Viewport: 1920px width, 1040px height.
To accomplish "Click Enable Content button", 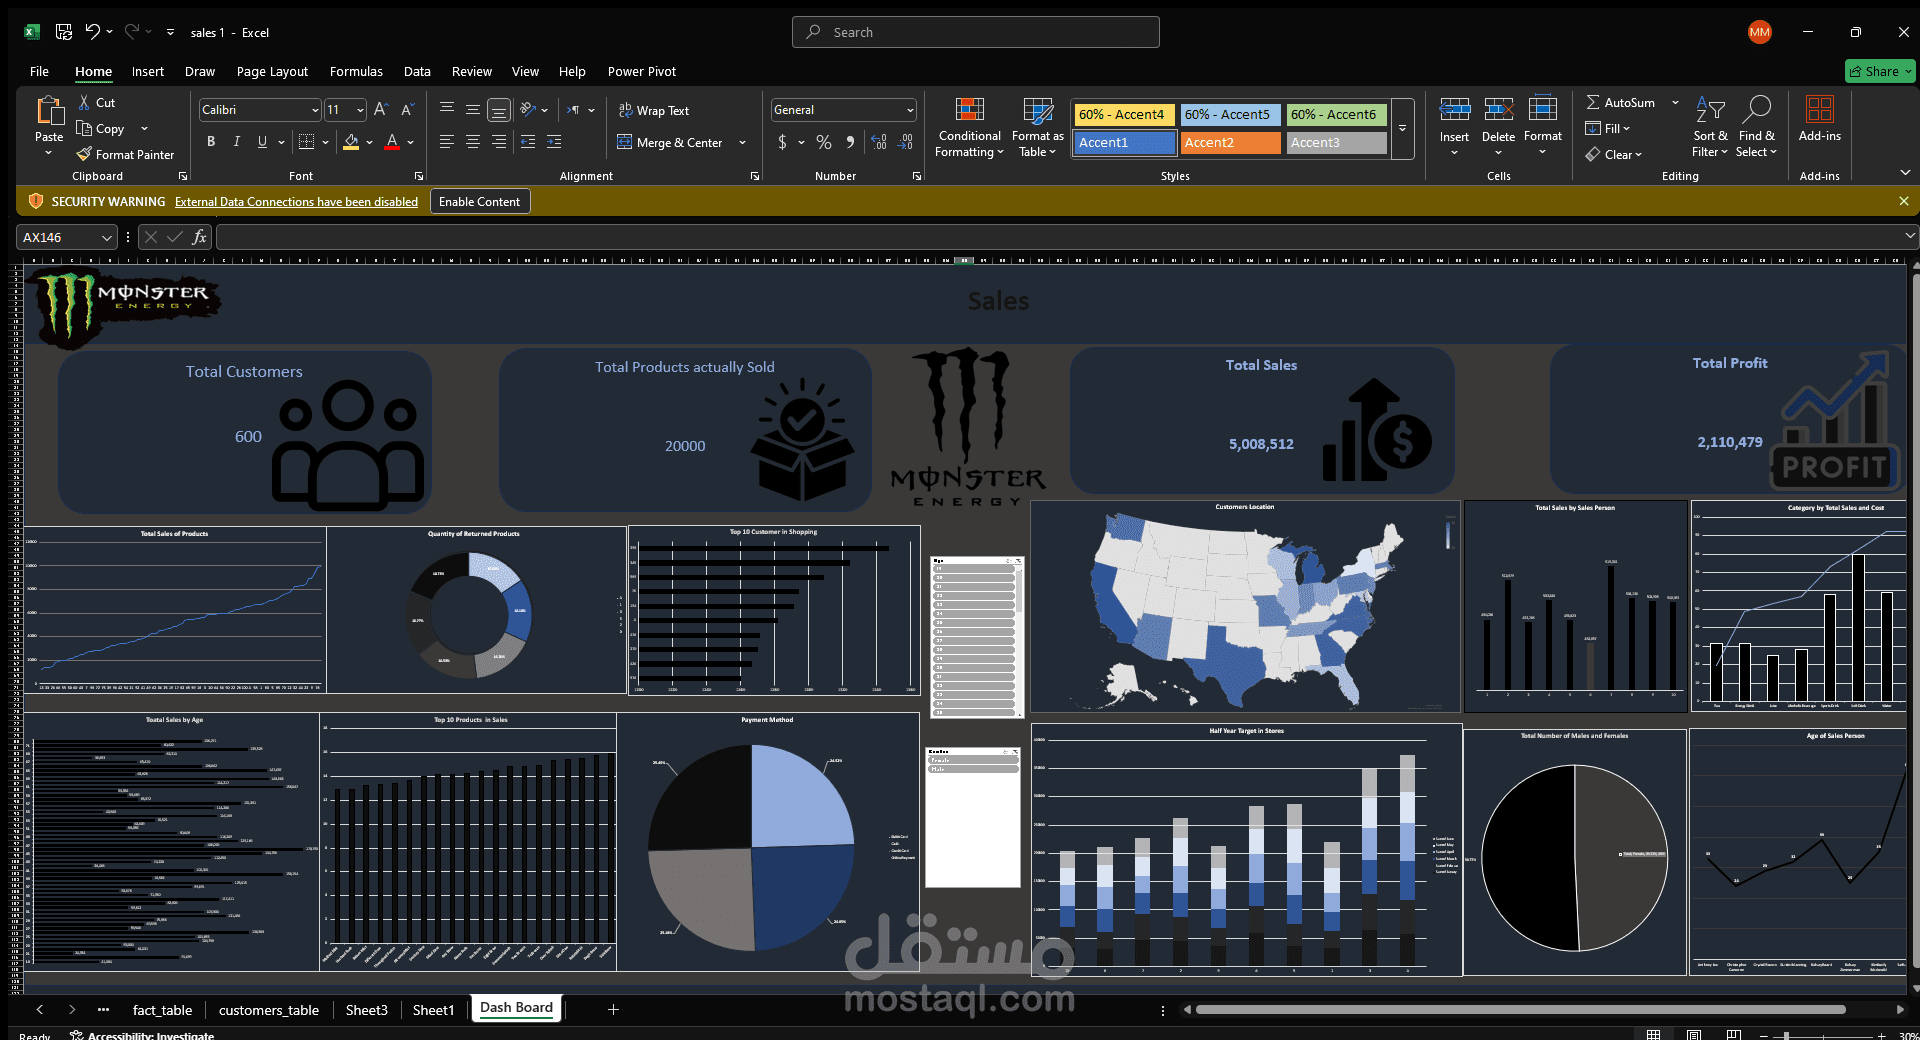I will [480, 201].
